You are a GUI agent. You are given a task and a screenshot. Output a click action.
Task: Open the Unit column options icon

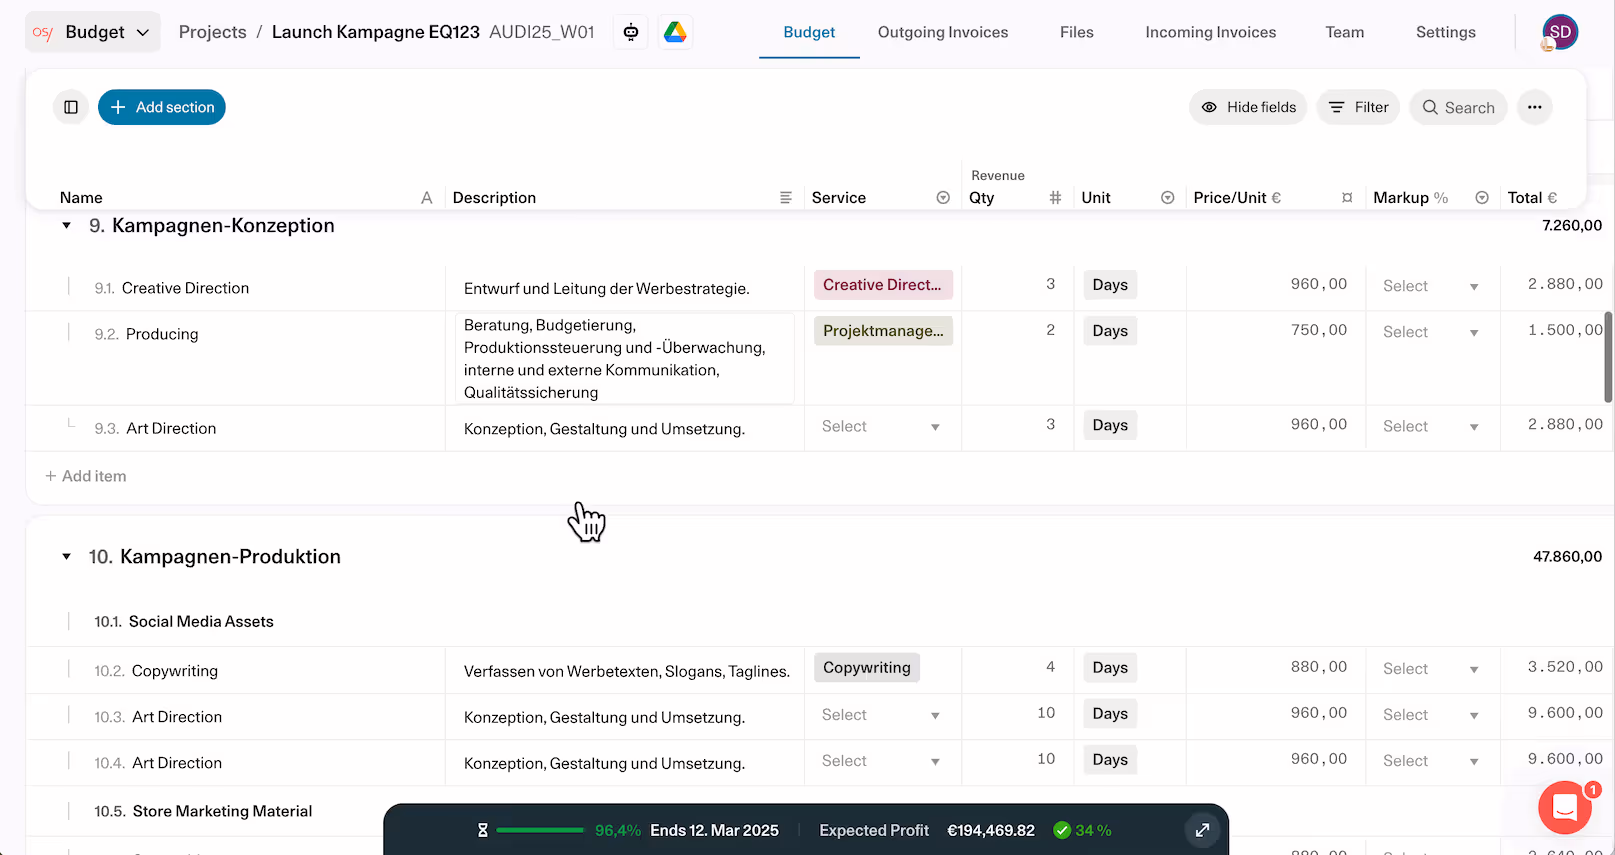point(1167,198)
